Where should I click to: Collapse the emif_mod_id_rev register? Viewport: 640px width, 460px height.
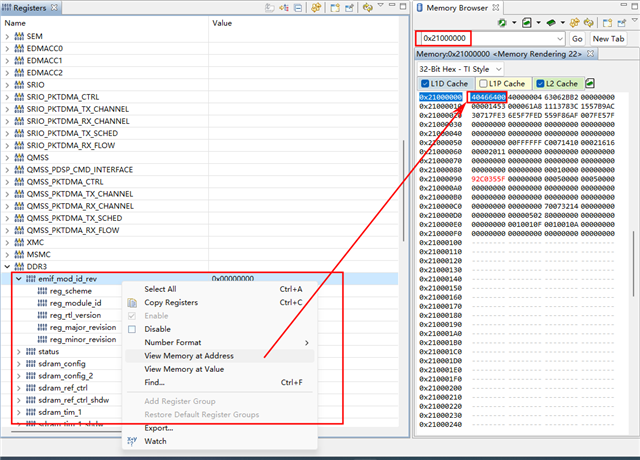[x=18, y=279]
